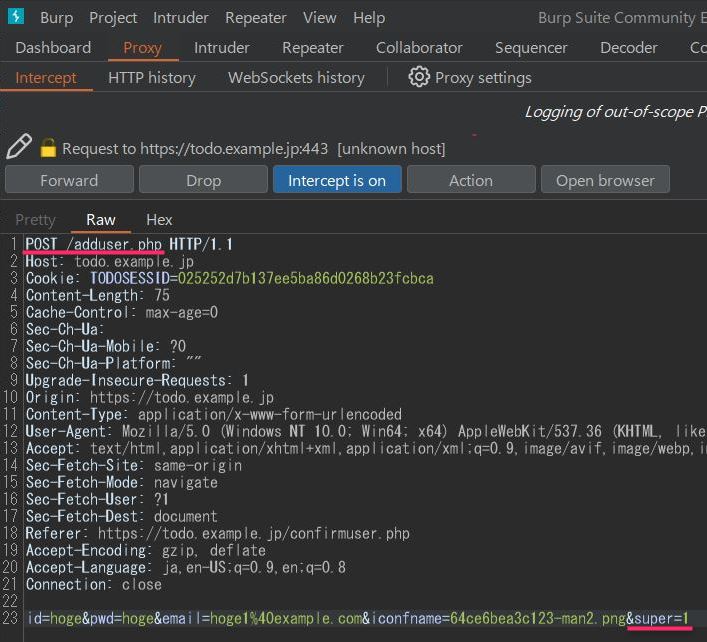
Task: Click the 'Content-Length: 75' header
Action: pos(97,295)
